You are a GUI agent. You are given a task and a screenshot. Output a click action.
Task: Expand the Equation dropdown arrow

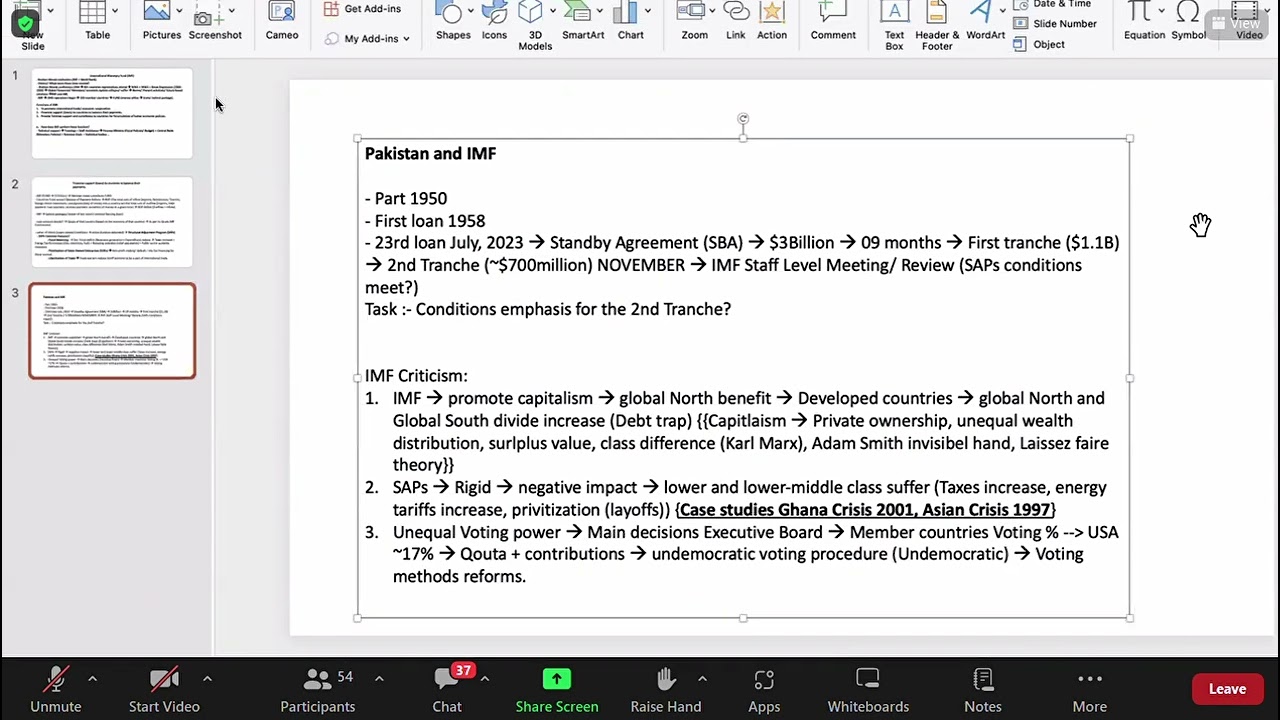[1161, 11]
